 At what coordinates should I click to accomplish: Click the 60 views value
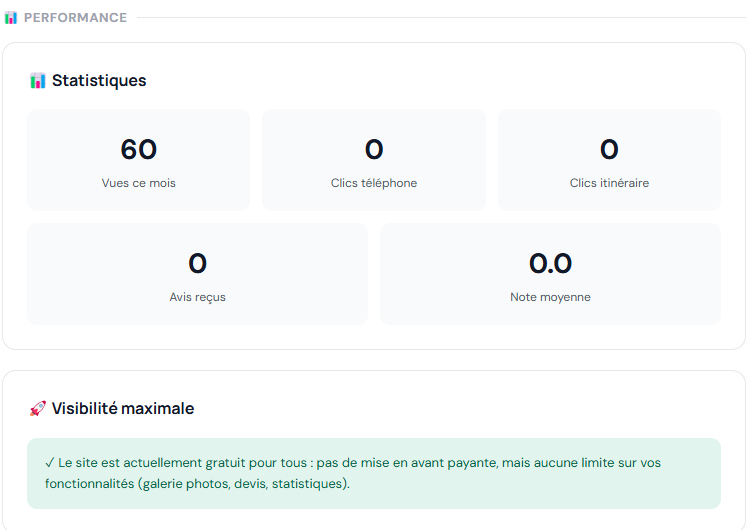(139, 149)
